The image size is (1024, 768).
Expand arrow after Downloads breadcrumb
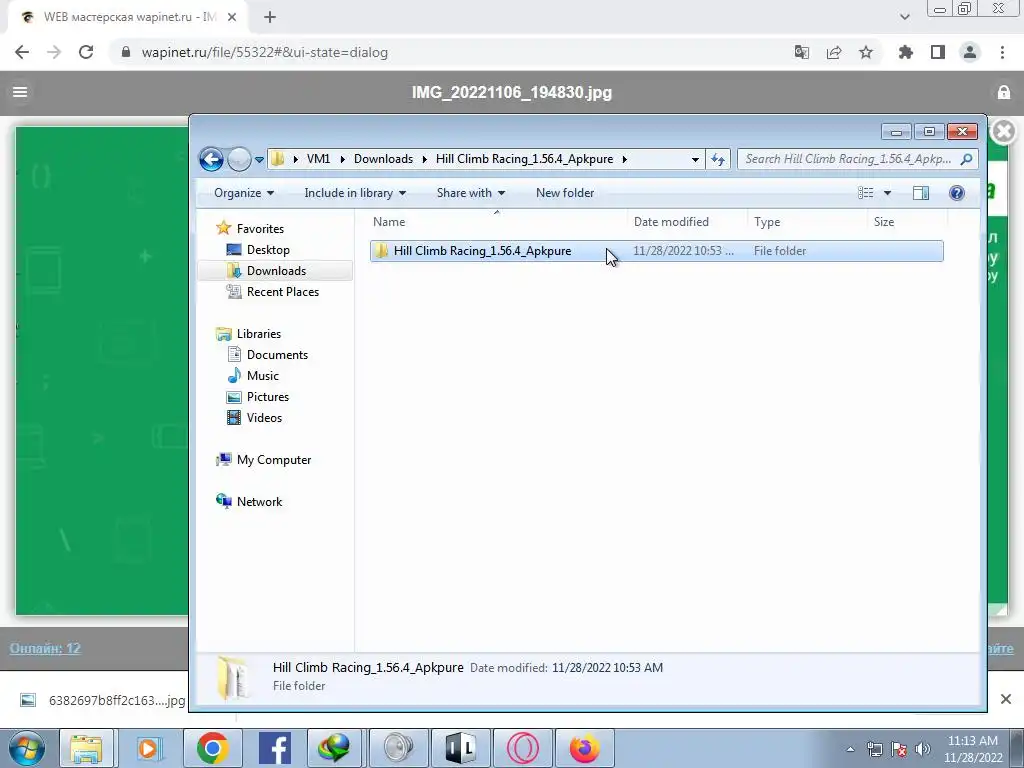[424, 159]
